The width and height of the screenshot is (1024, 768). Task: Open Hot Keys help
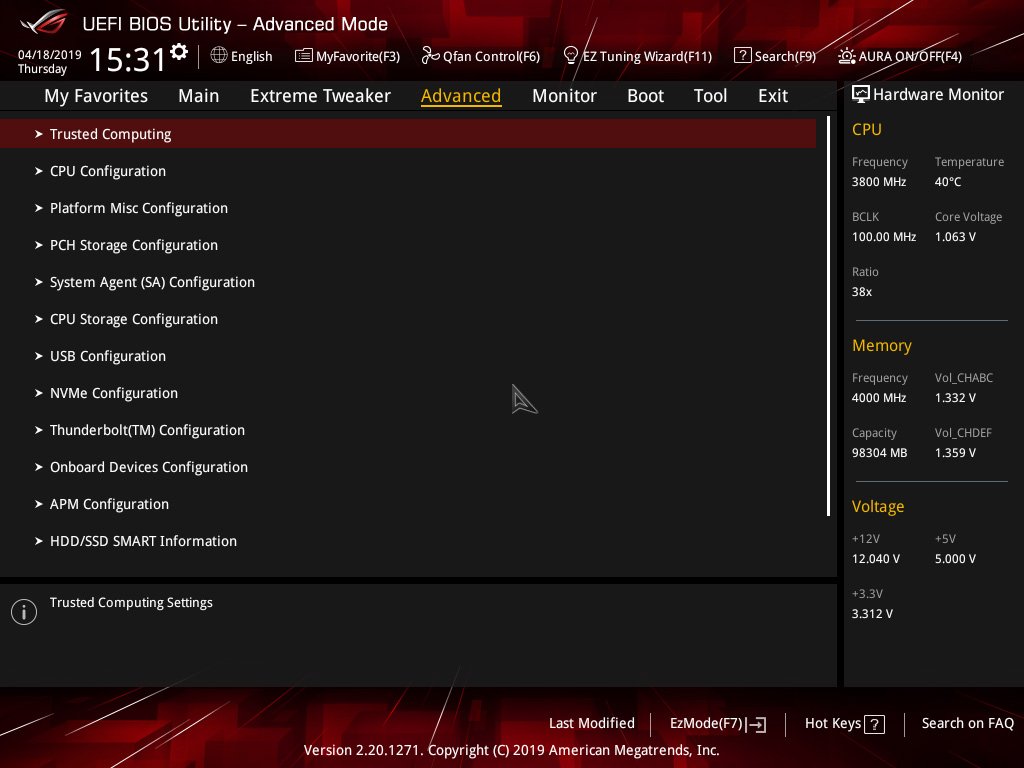coord(844,724)
